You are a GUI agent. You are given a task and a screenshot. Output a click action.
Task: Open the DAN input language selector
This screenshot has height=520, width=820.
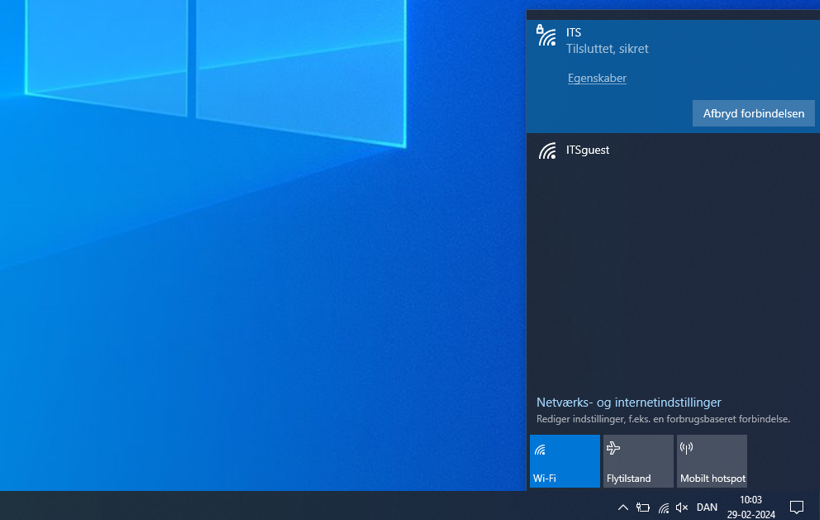point(707,507)
